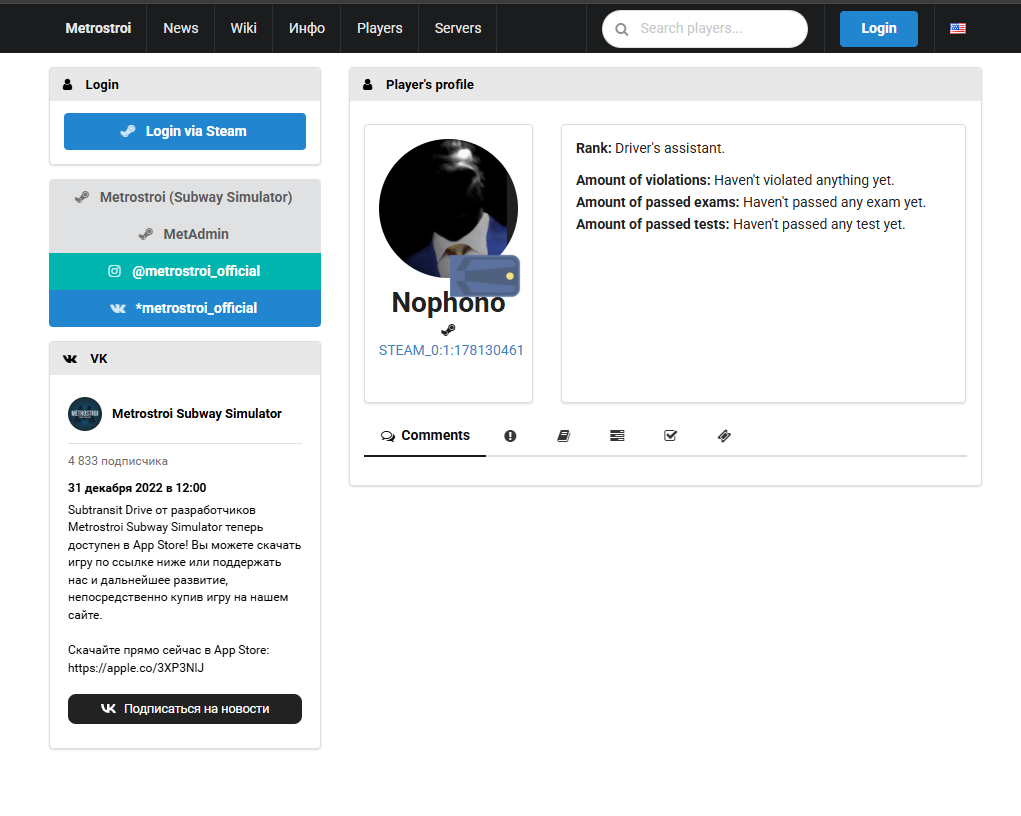Open the server list icon tab

(617, 436)
